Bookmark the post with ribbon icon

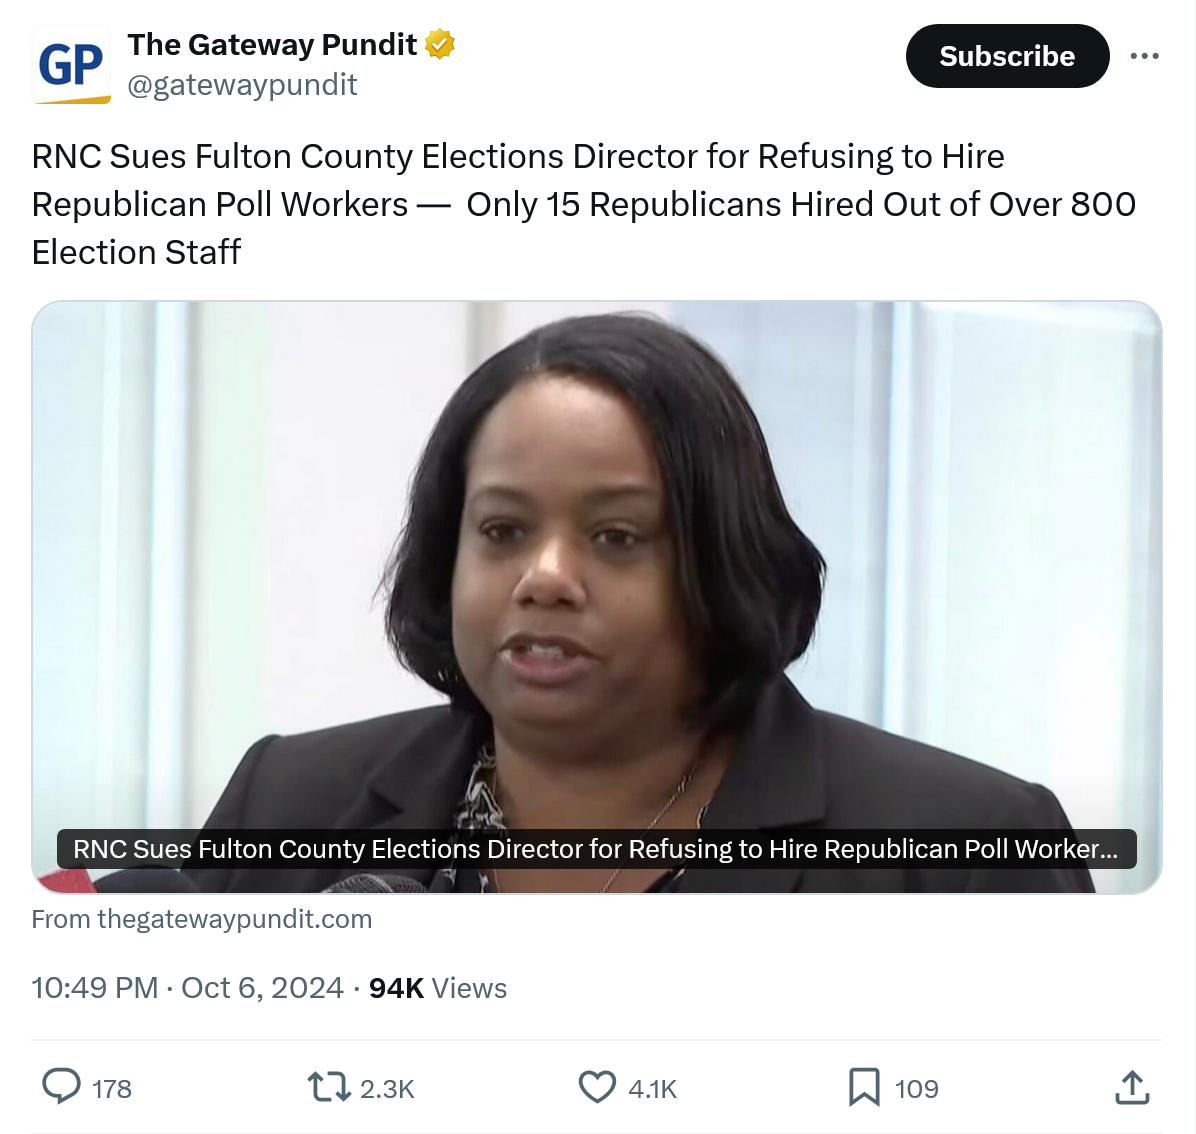click(864, 1087)
